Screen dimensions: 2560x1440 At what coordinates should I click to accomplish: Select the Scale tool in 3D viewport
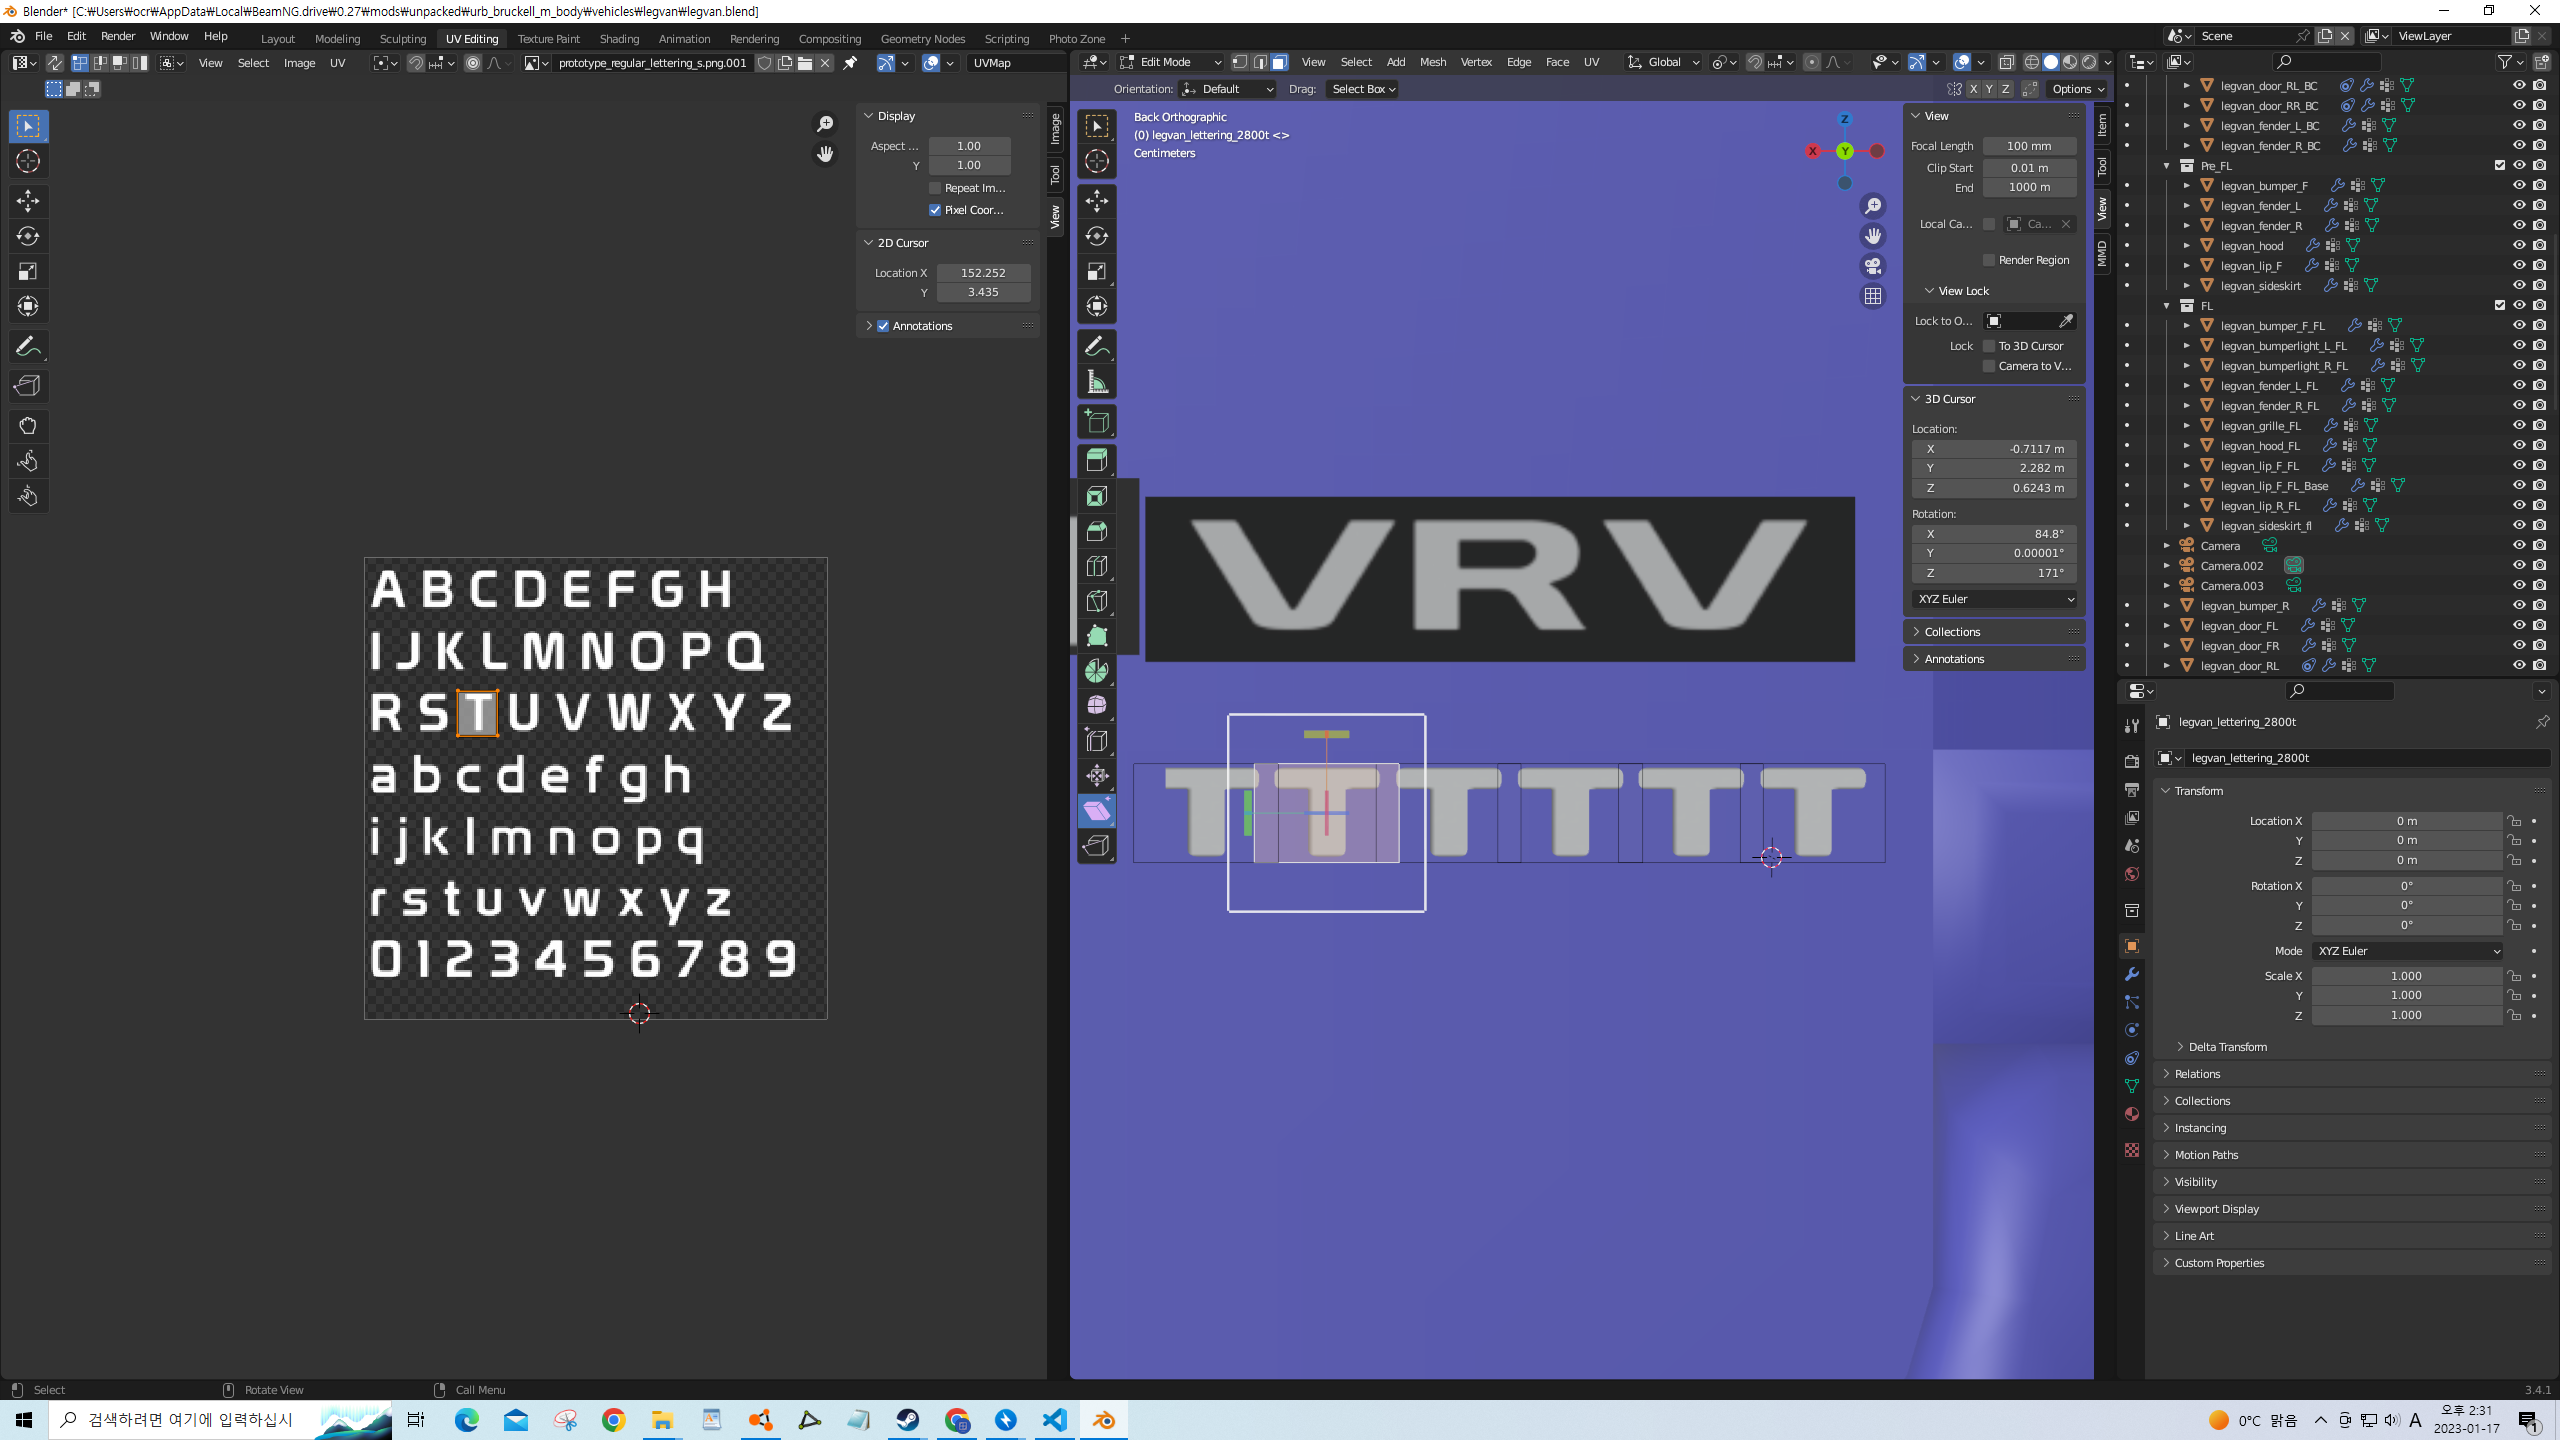(1097, 271)
